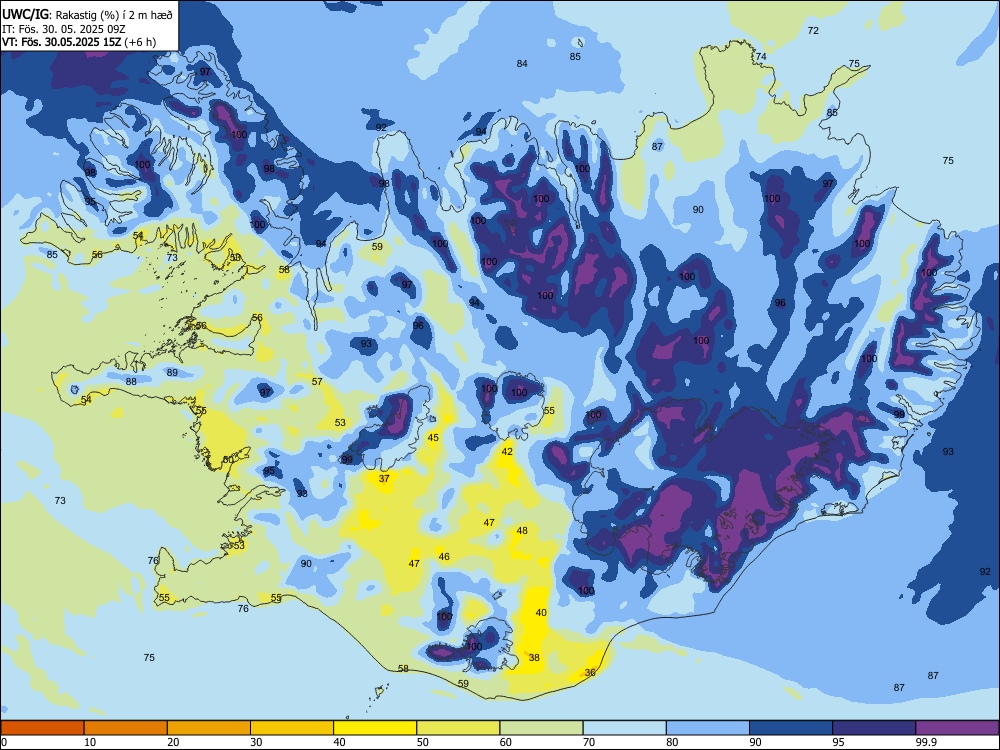The height and width of the screenshot is (750, 1000).
Task: Click the 20–30 legend color swatch
Action: click(209, 728)
